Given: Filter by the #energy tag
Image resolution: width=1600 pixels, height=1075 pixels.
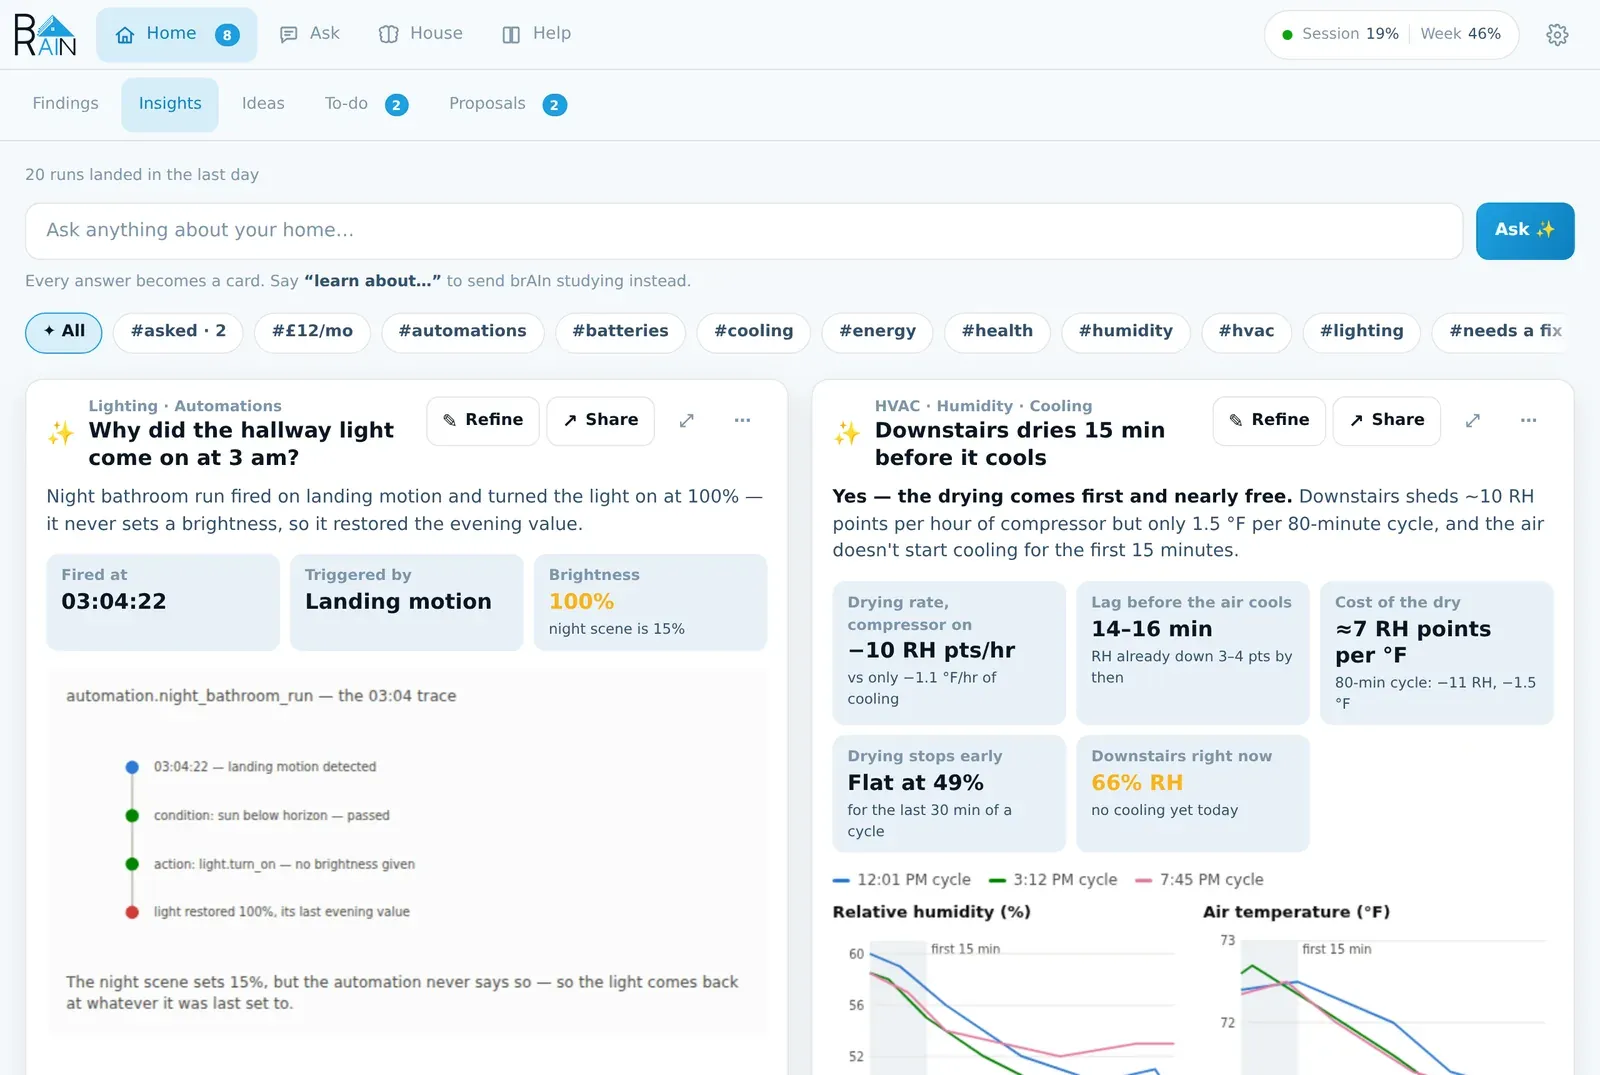Looking at the screenshot, I should tap(878, 332).
